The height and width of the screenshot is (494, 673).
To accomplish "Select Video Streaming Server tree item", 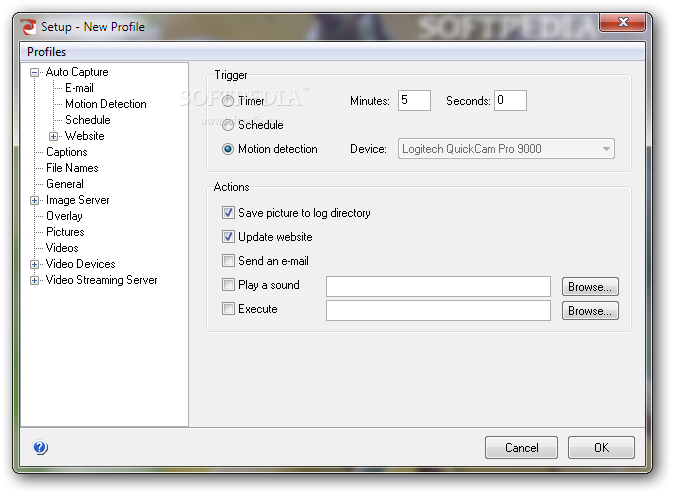I will click(x=102, y=280).
